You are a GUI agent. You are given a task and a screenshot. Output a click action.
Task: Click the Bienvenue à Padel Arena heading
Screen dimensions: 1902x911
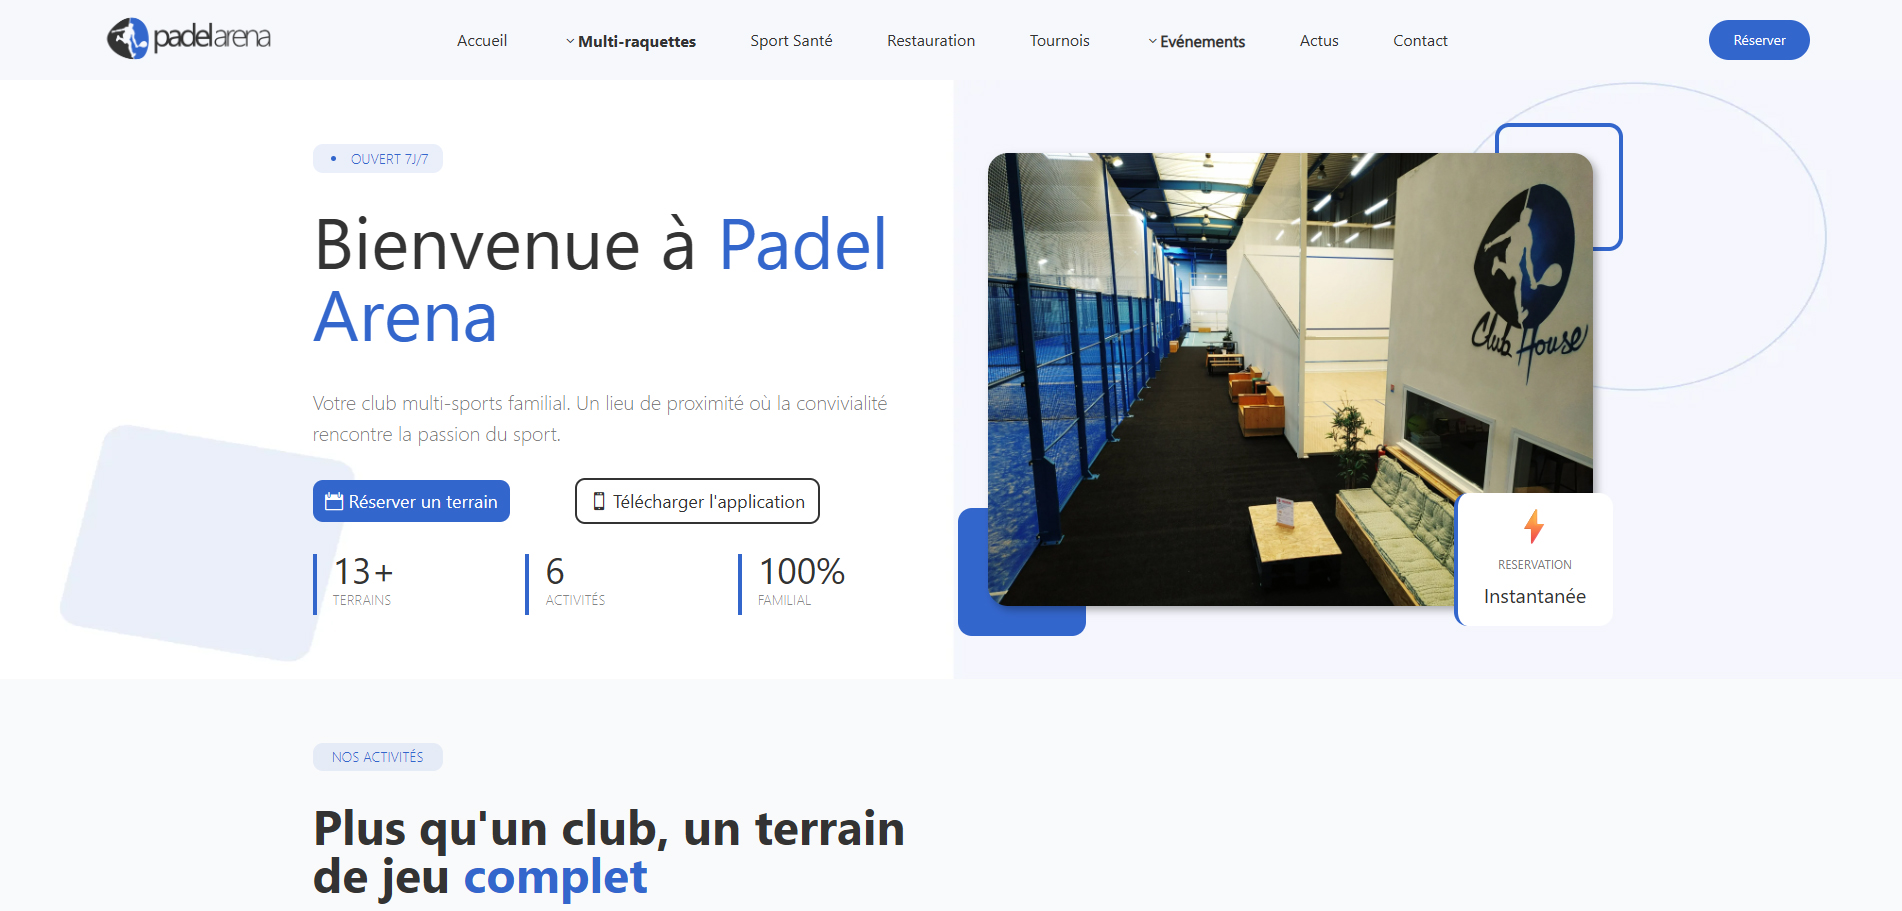(x=600, y=281)
